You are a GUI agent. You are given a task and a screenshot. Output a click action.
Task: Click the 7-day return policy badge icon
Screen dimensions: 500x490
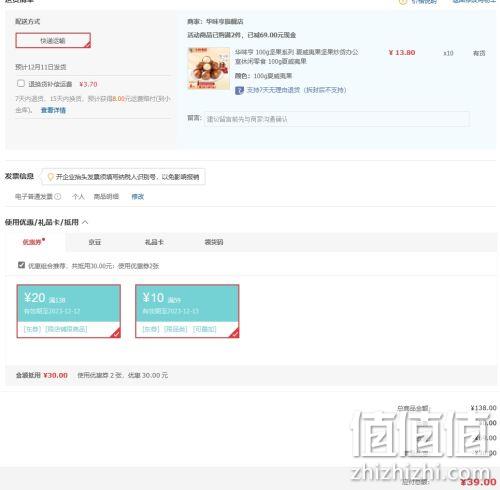pyautogui.click(x=239, y=90)
